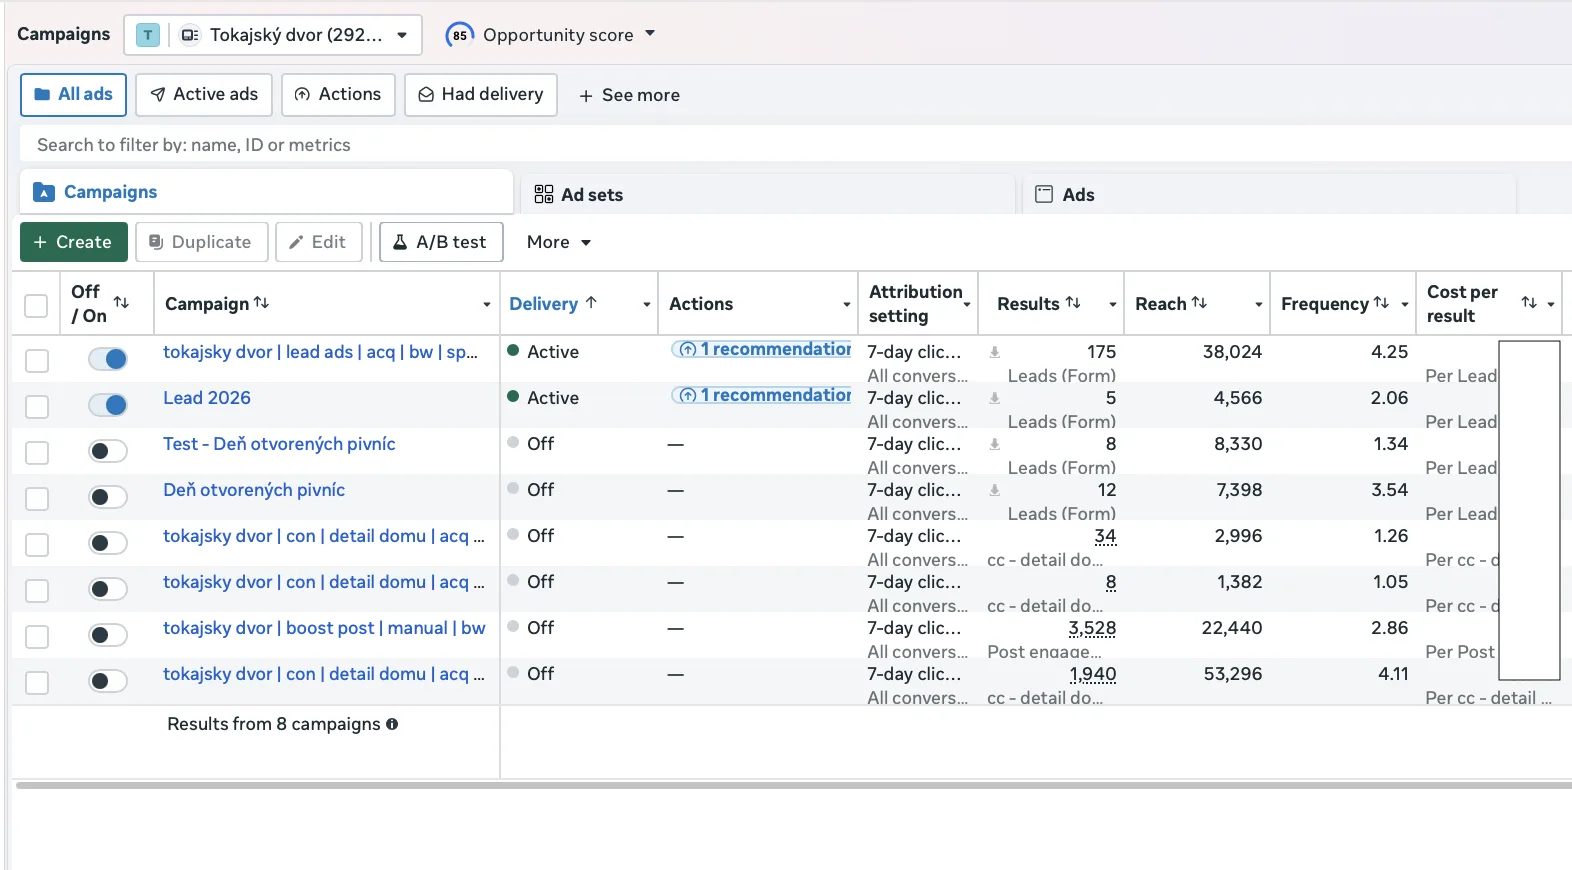Open the Campaign column options arrow
The height and width of the screenshot is (870, 1572).
click(487, 305)
